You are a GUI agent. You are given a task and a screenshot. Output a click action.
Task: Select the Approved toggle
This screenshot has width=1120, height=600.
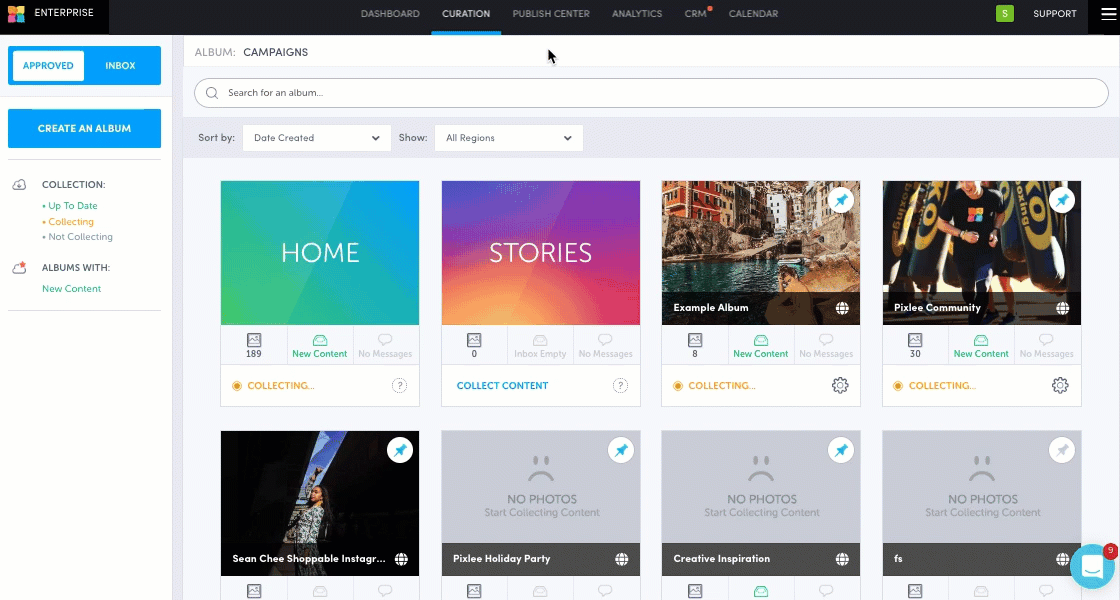pyautogui.click(x=48, y=66)
